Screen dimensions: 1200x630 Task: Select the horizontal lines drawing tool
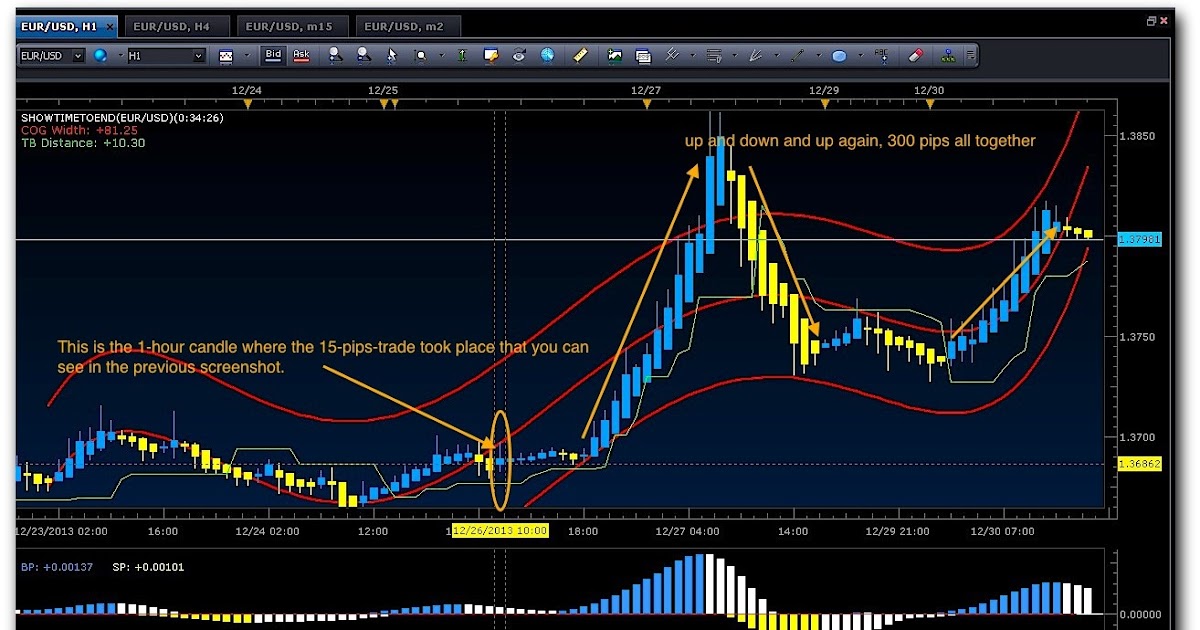pyautogui.click(x=714, y=56)
